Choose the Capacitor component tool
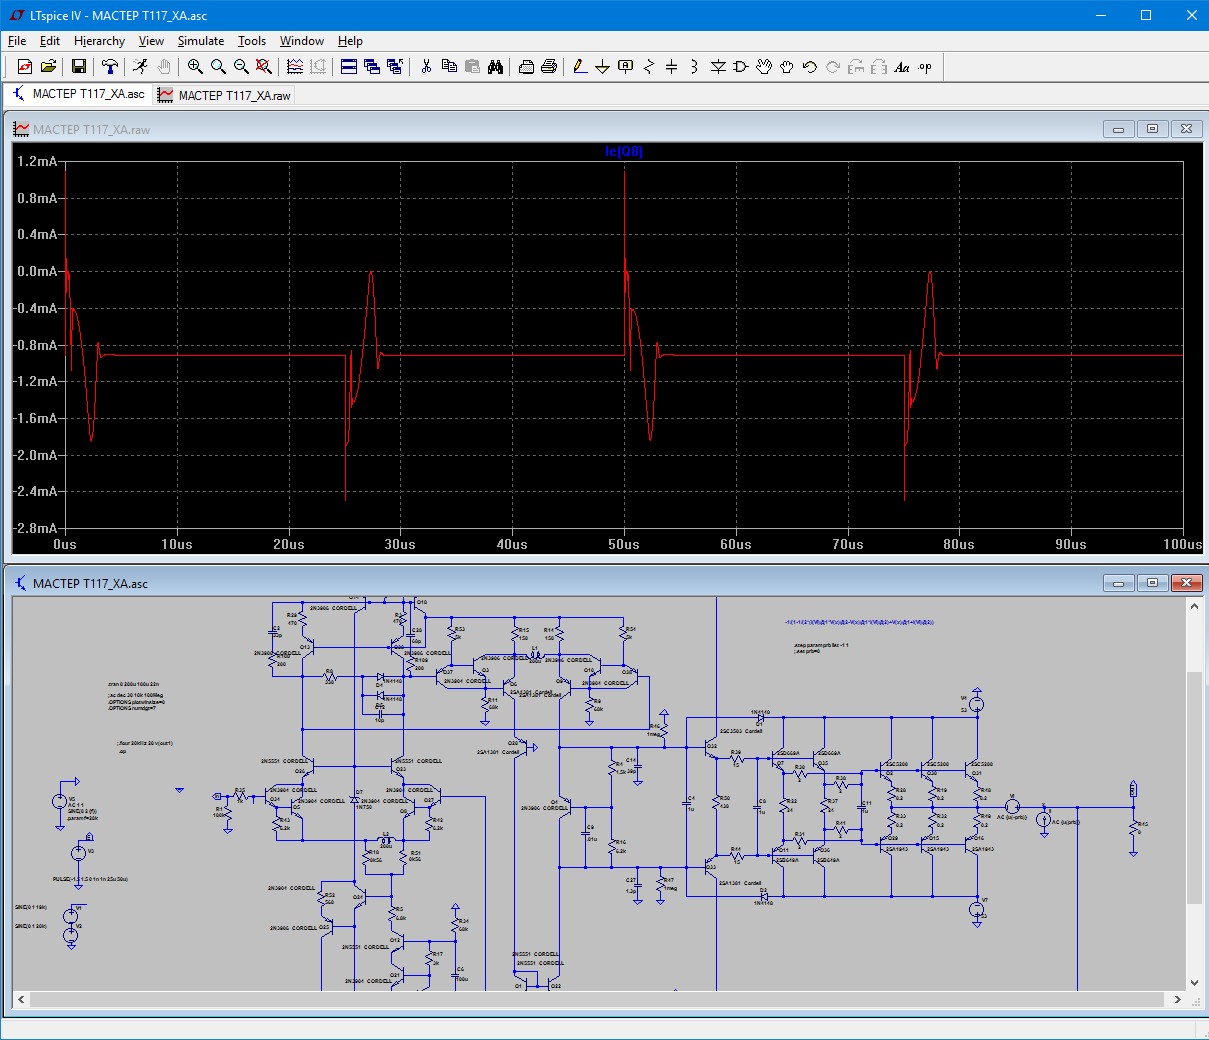 pos(671,67)
